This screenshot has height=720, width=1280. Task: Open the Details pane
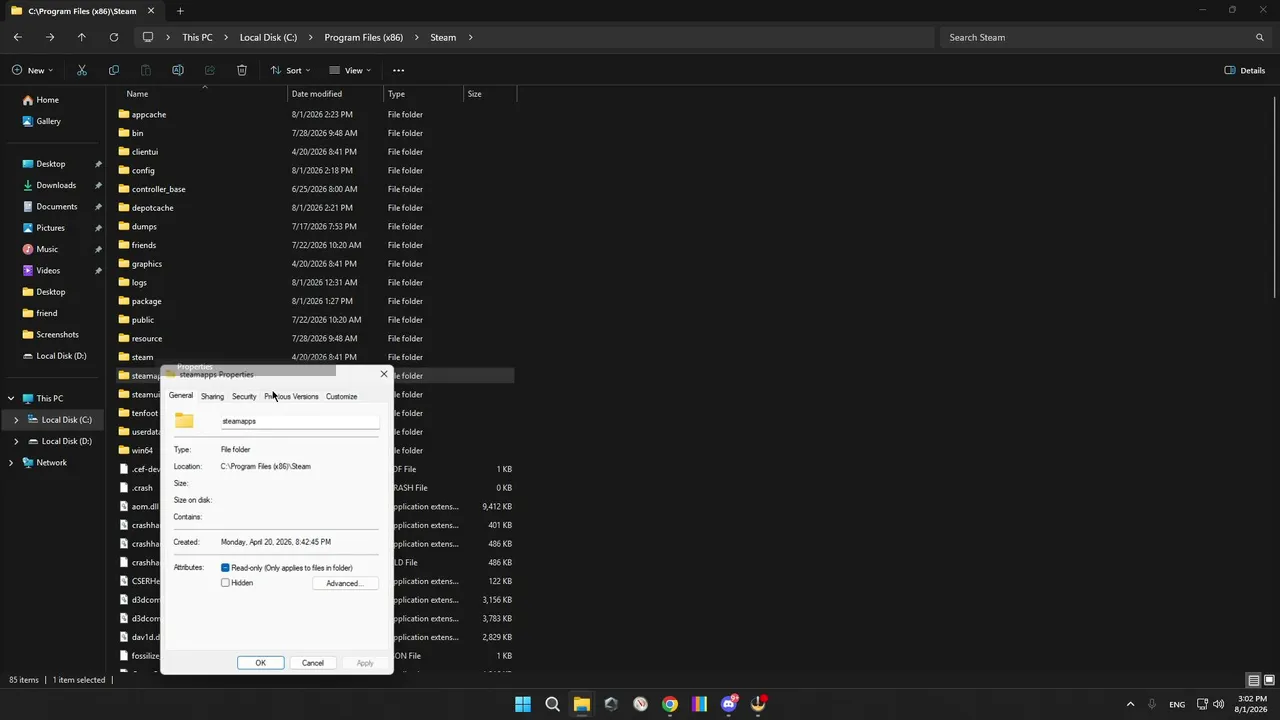tap(1245, 70)
